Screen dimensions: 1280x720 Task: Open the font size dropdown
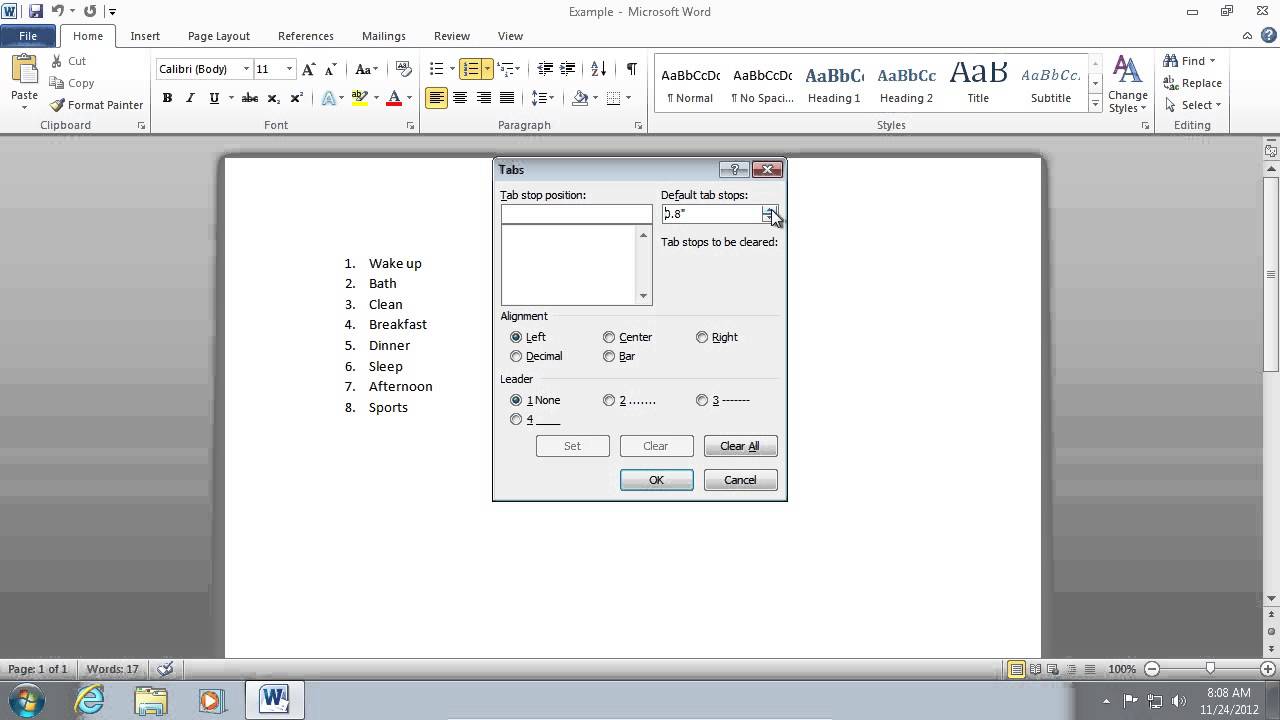(x=289, y=69)
